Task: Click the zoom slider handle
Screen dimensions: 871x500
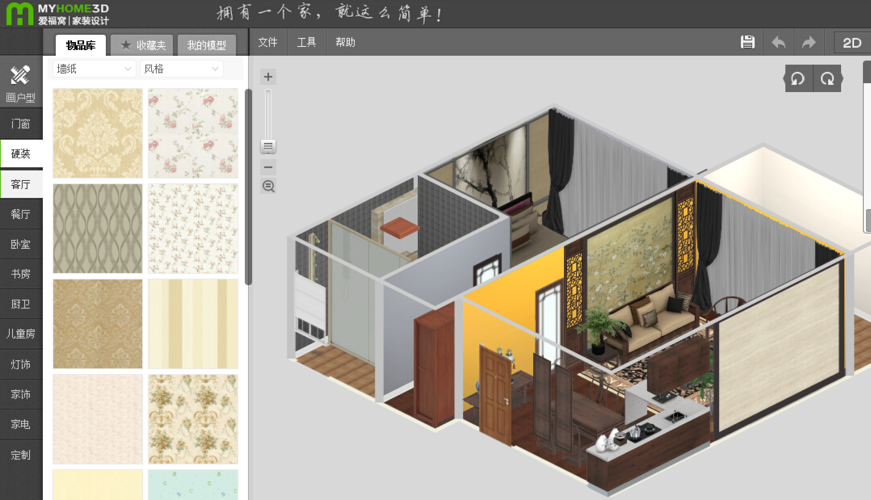Action: coord(268,146)
